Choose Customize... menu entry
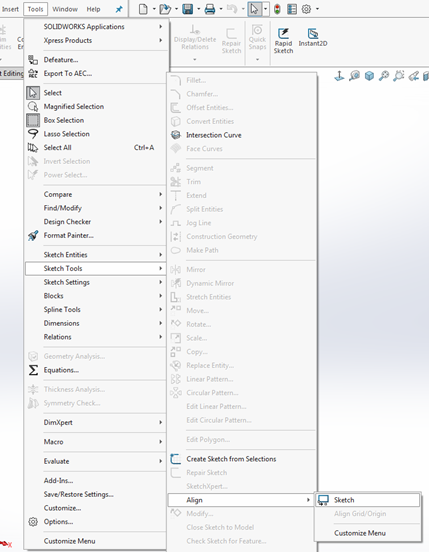The image size is (429, 552). pyautogui.click(x=95, y=508)
